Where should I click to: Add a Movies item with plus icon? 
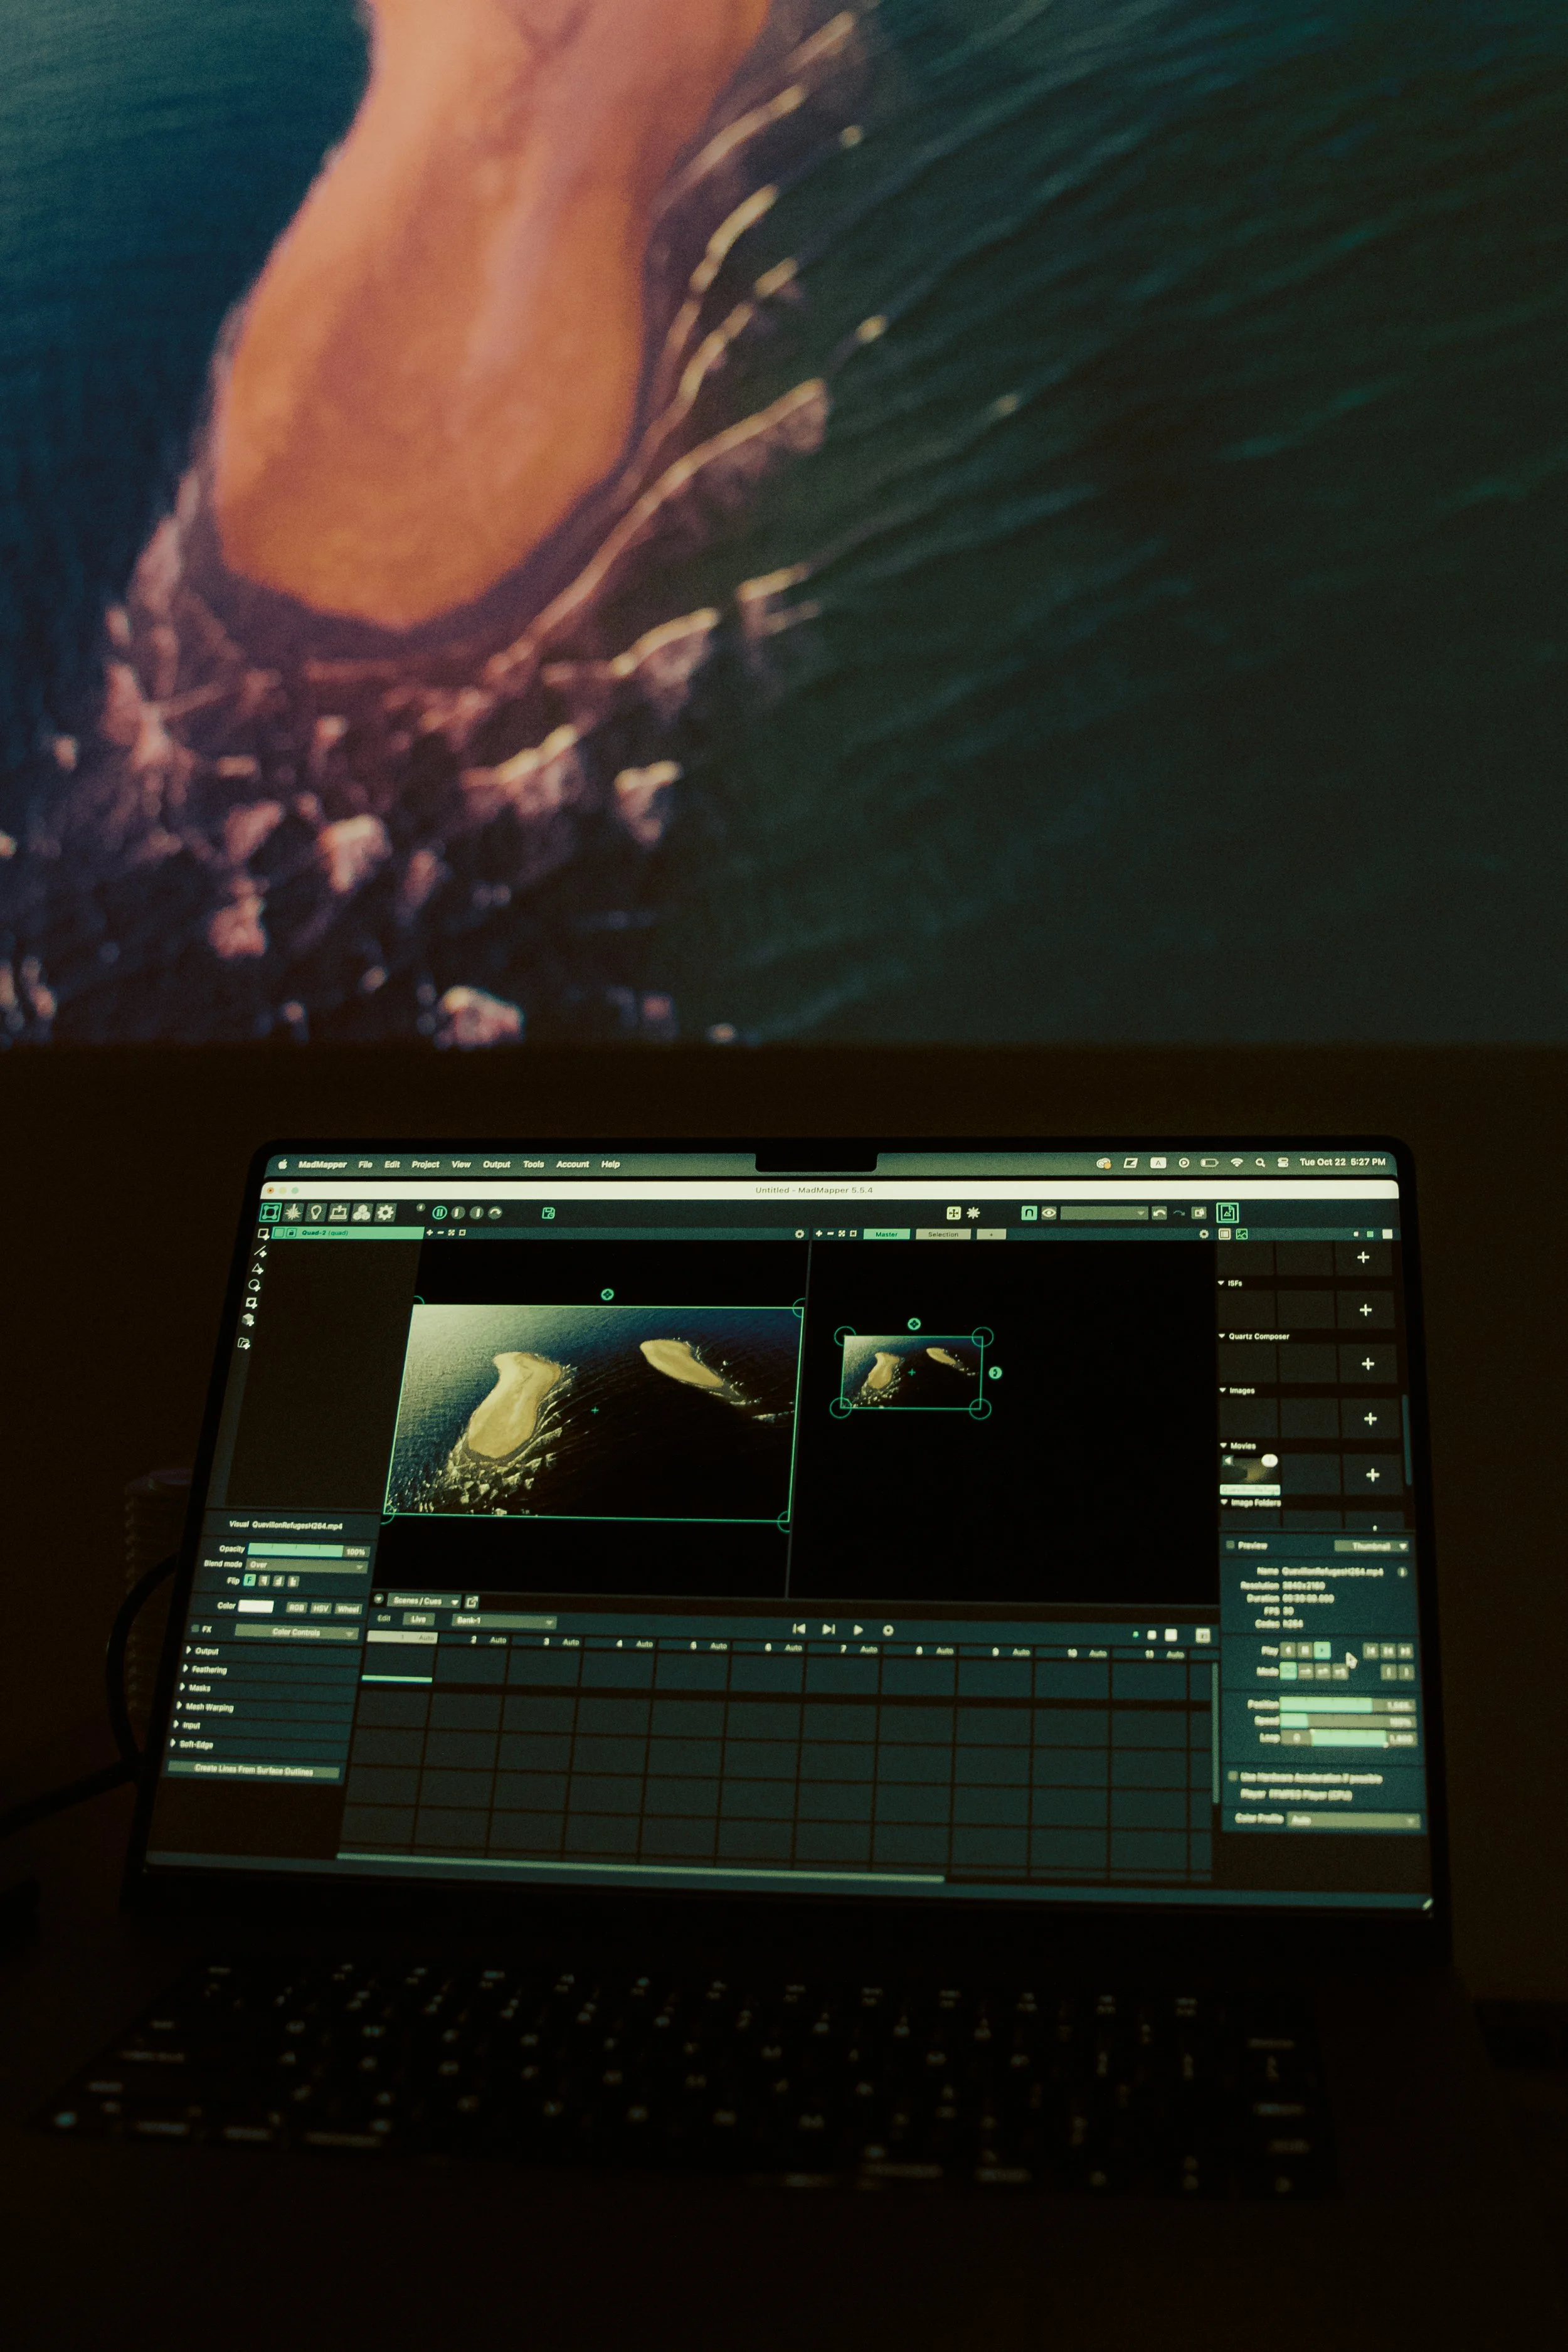point(1372,1475)
